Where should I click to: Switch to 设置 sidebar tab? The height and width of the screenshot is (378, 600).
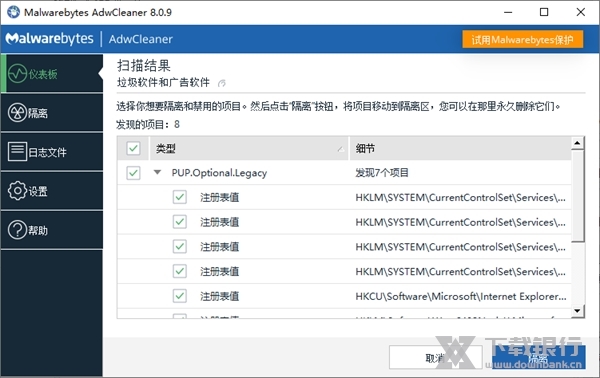(52, 191)
